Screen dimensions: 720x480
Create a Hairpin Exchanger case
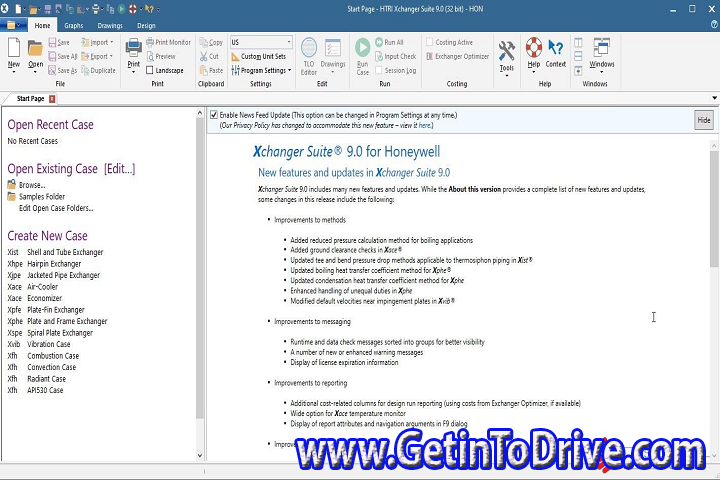coord(44,264)
